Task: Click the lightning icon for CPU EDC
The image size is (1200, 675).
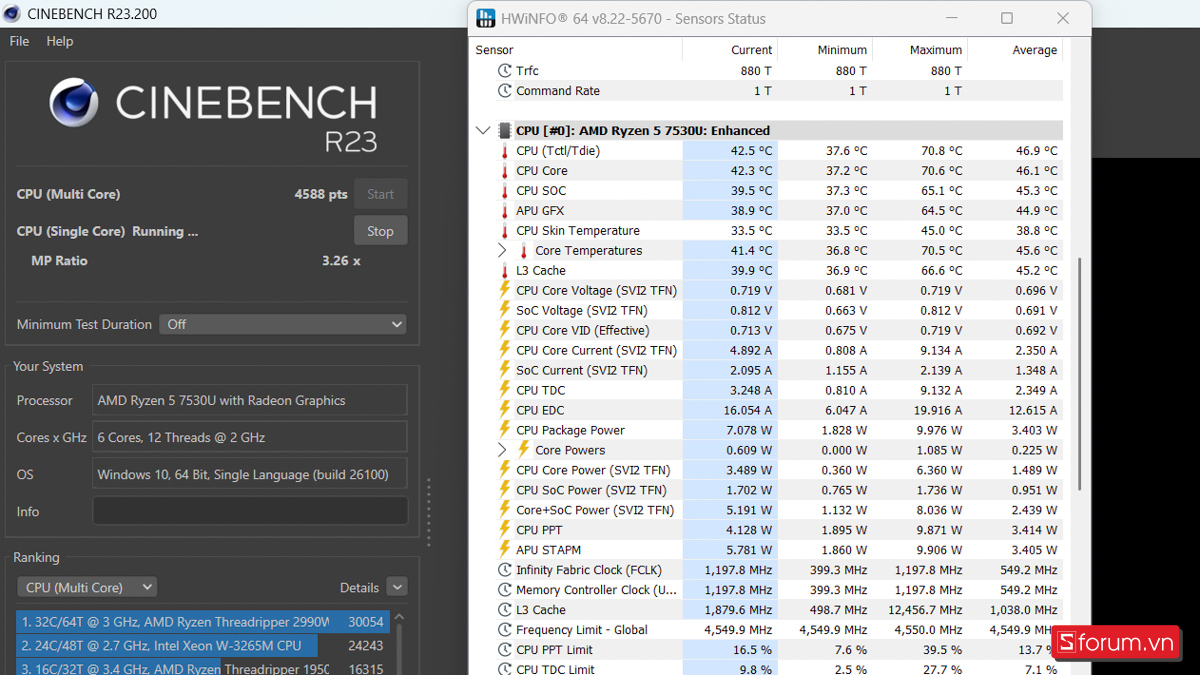Action: tap(504, 410)
